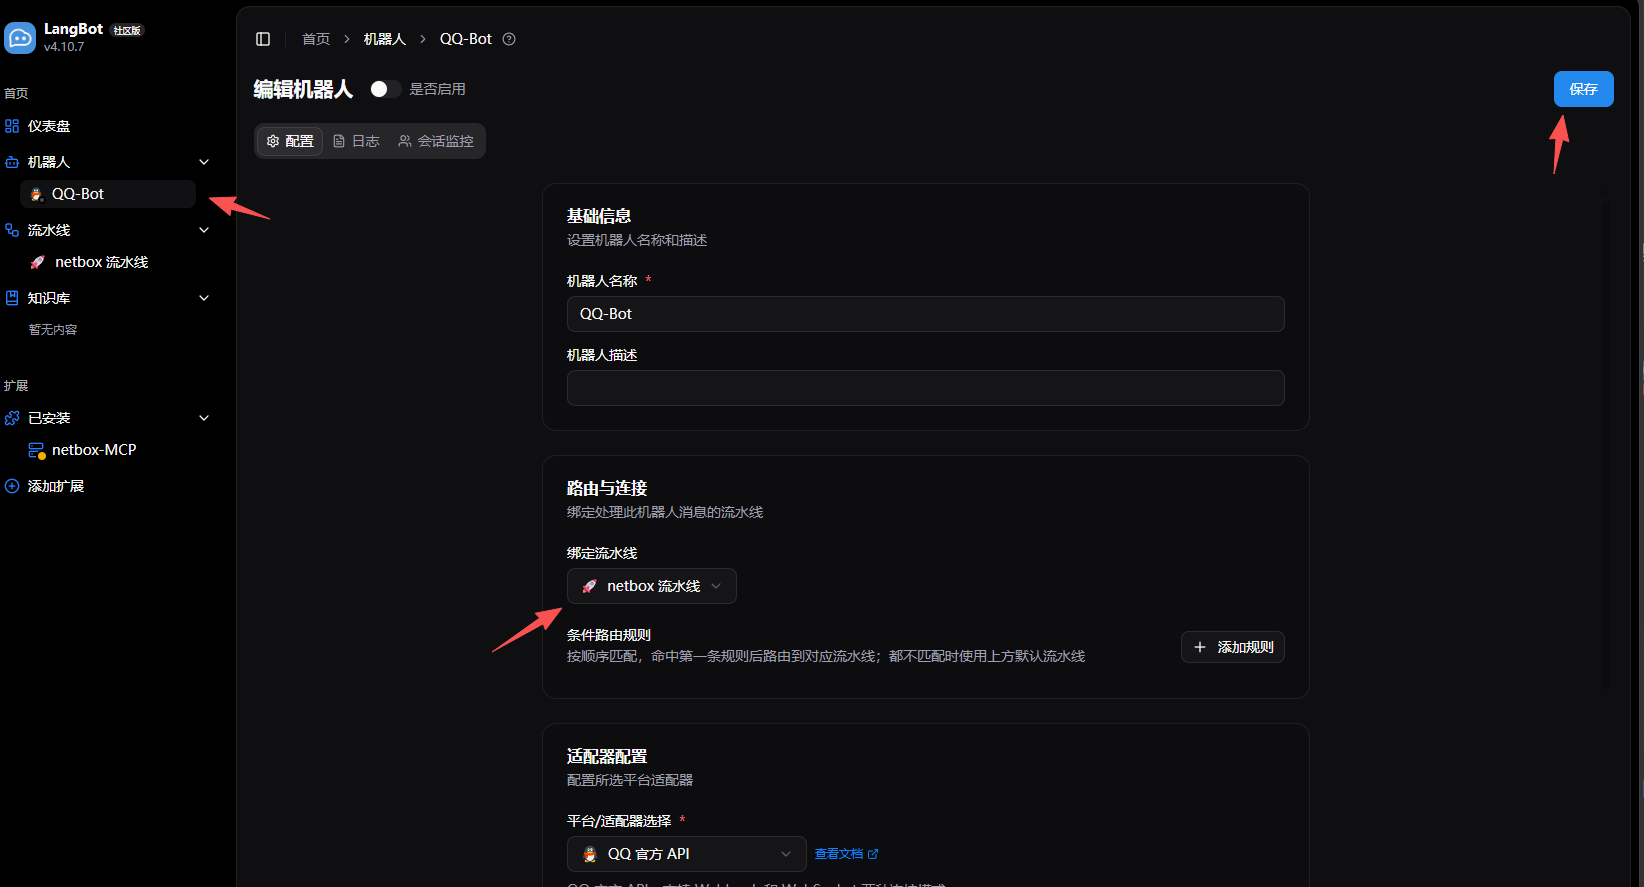Go to 机器人 in the breadcrumb

point(385,39)
